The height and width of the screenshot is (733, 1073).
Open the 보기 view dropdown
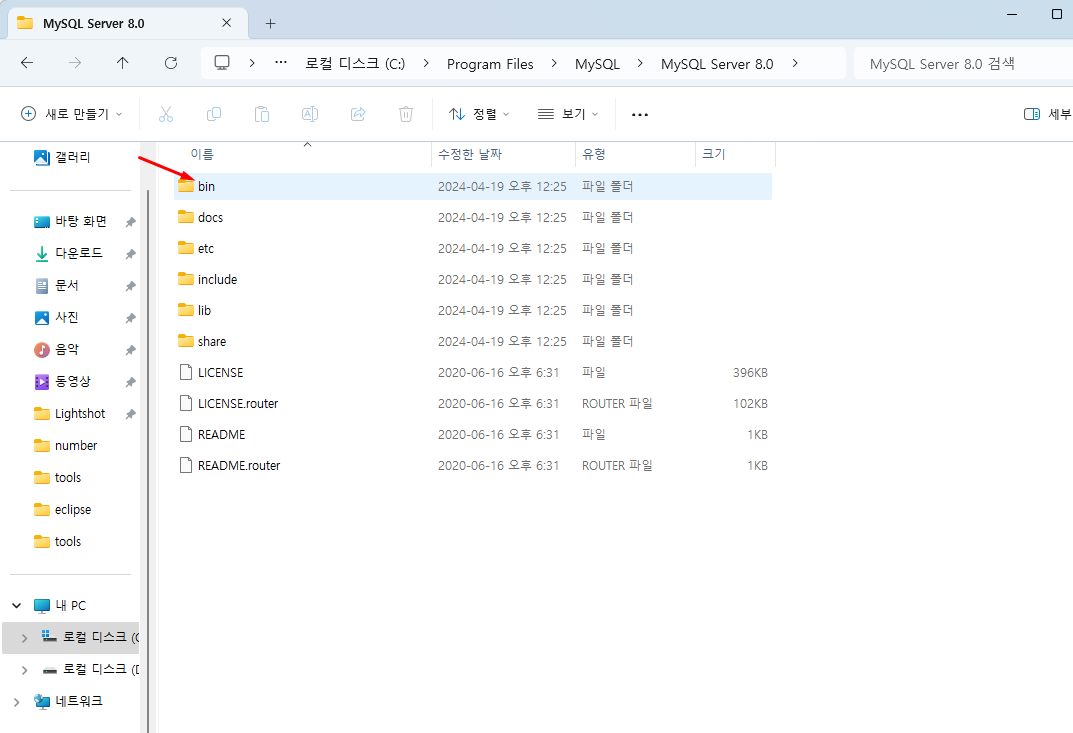coord(568,114)
